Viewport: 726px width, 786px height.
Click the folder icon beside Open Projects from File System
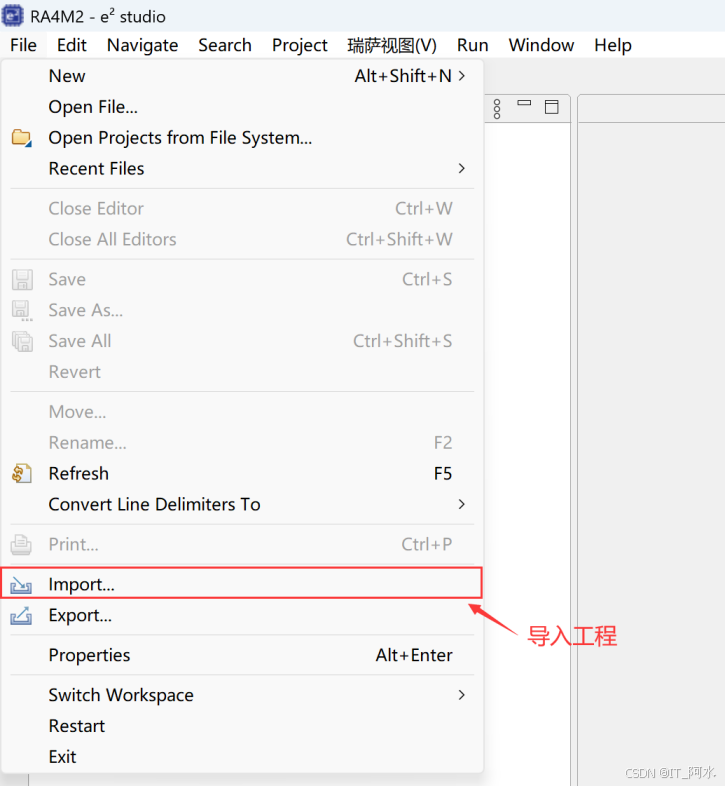22,137
